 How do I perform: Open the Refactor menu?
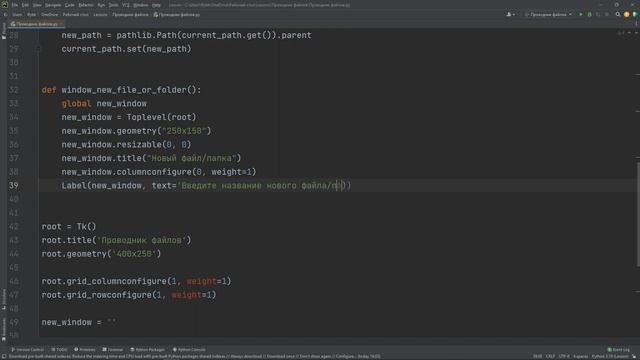point(86,5)
